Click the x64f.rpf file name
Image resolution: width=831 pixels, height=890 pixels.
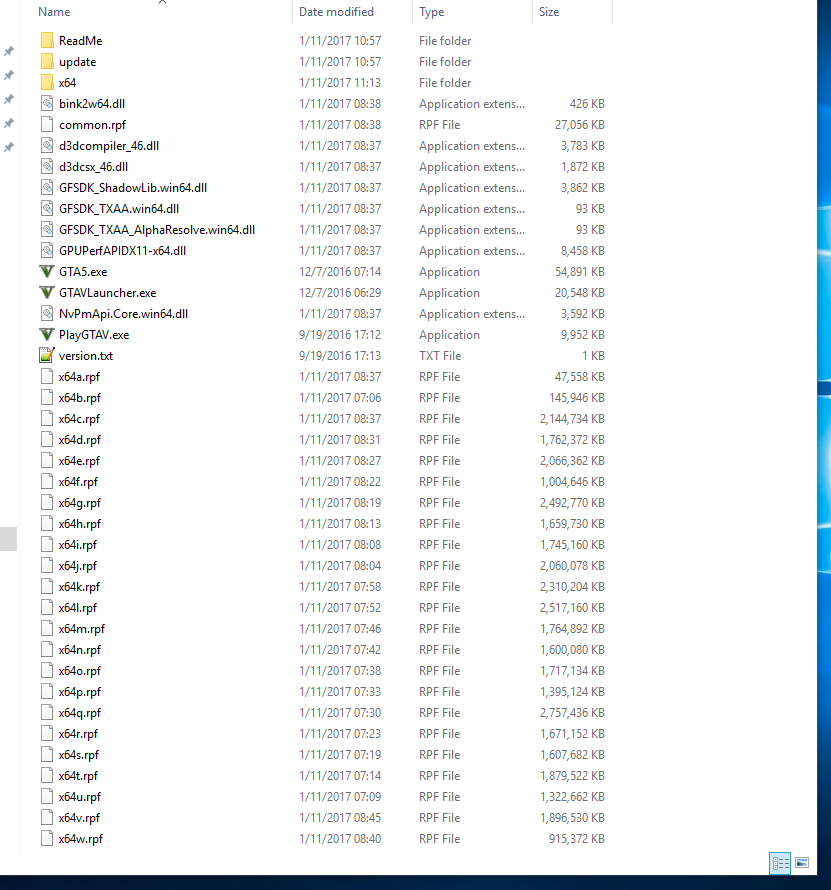pos(78,482)
